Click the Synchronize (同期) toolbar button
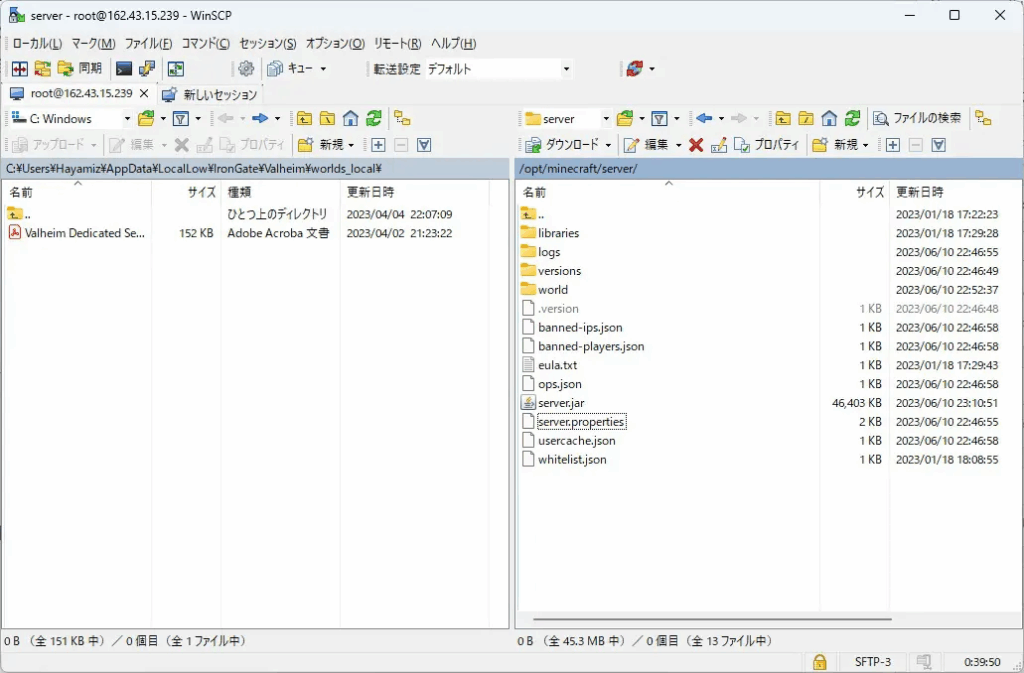 tap(80, 69)
